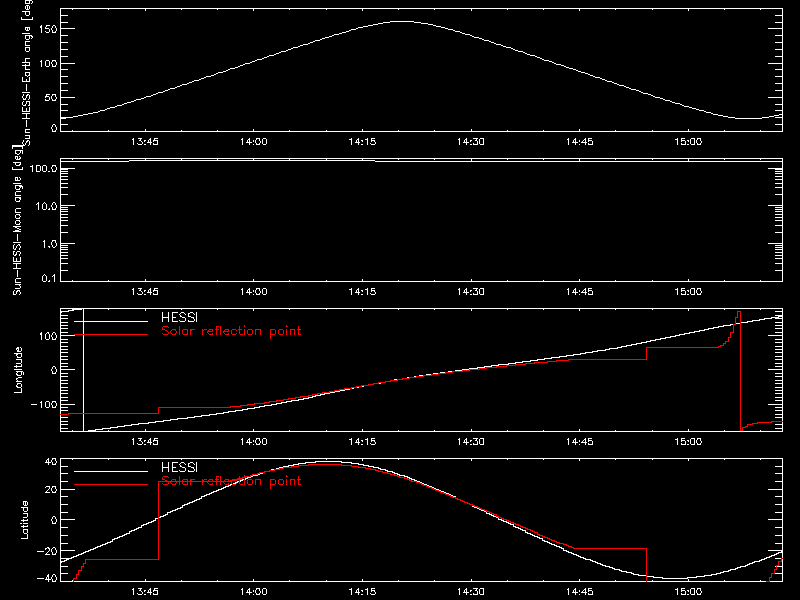Click the 14:00 time label under Longitude plot
This screenshot has width=800, height=600.
254,442
